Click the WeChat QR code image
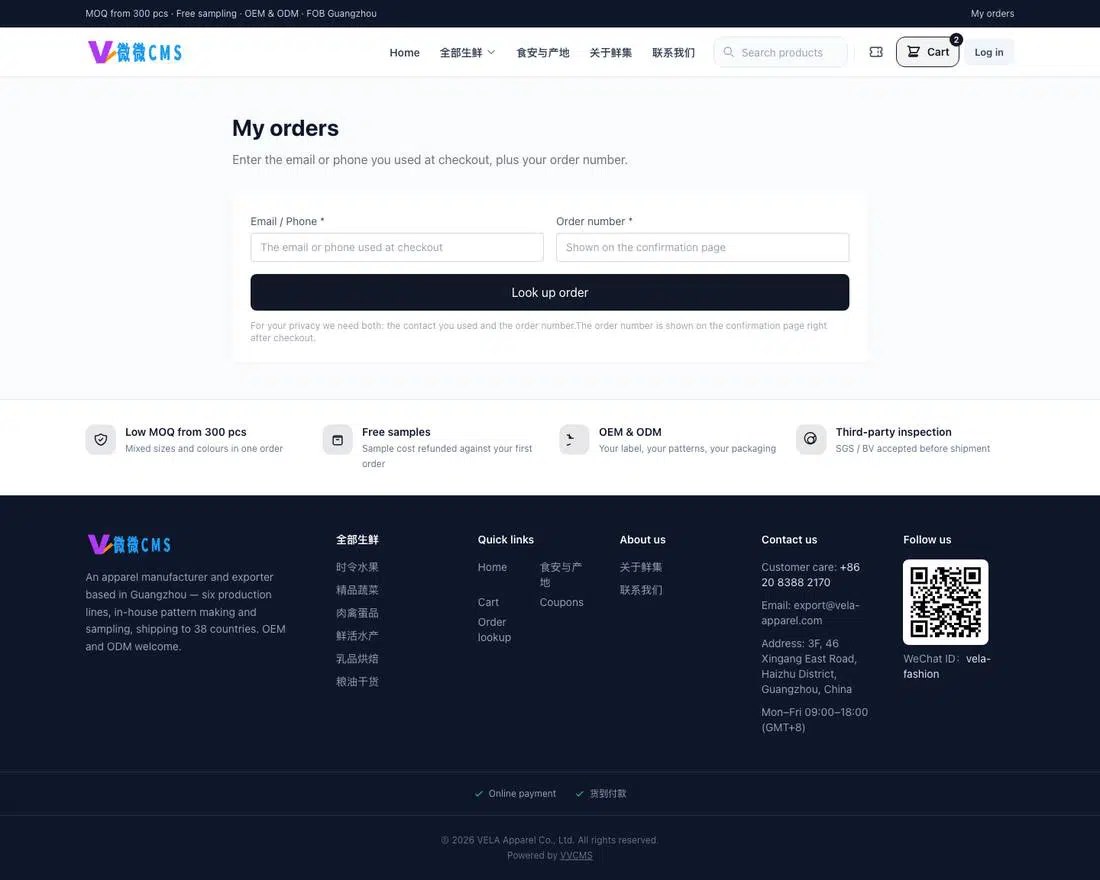The image size is (1100, 880). (x=946, y=602)
